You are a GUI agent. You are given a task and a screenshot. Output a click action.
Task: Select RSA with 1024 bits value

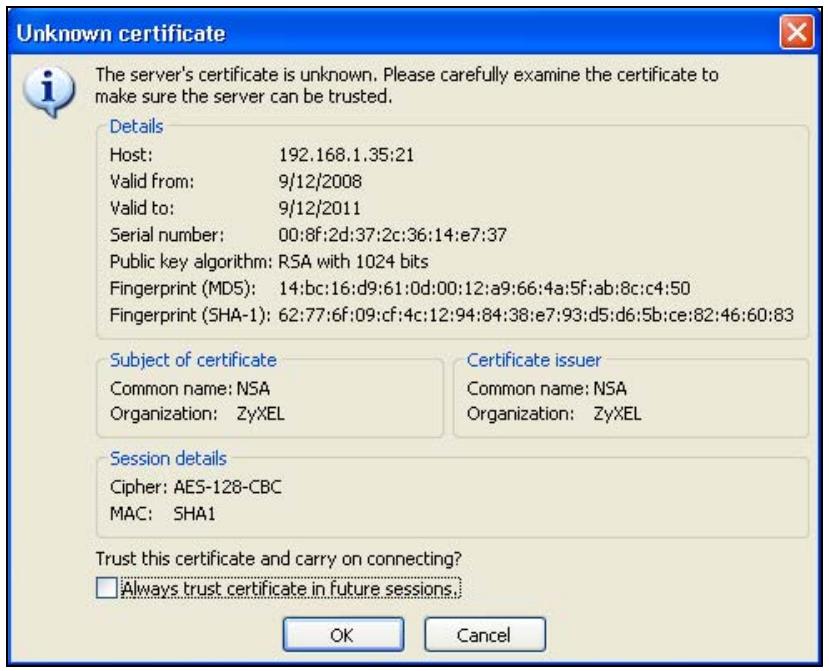point(353,261)
